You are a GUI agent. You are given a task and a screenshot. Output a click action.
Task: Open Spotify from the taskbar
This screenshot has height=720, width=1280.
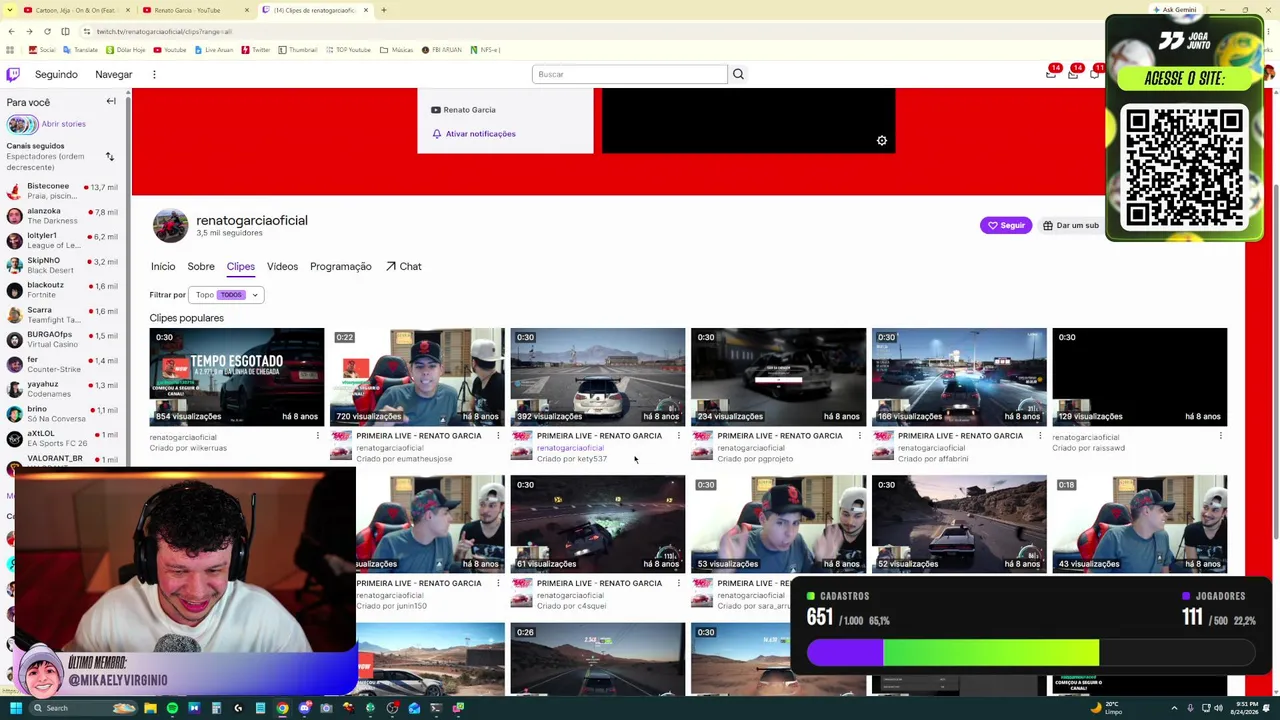tap(172, 708)
